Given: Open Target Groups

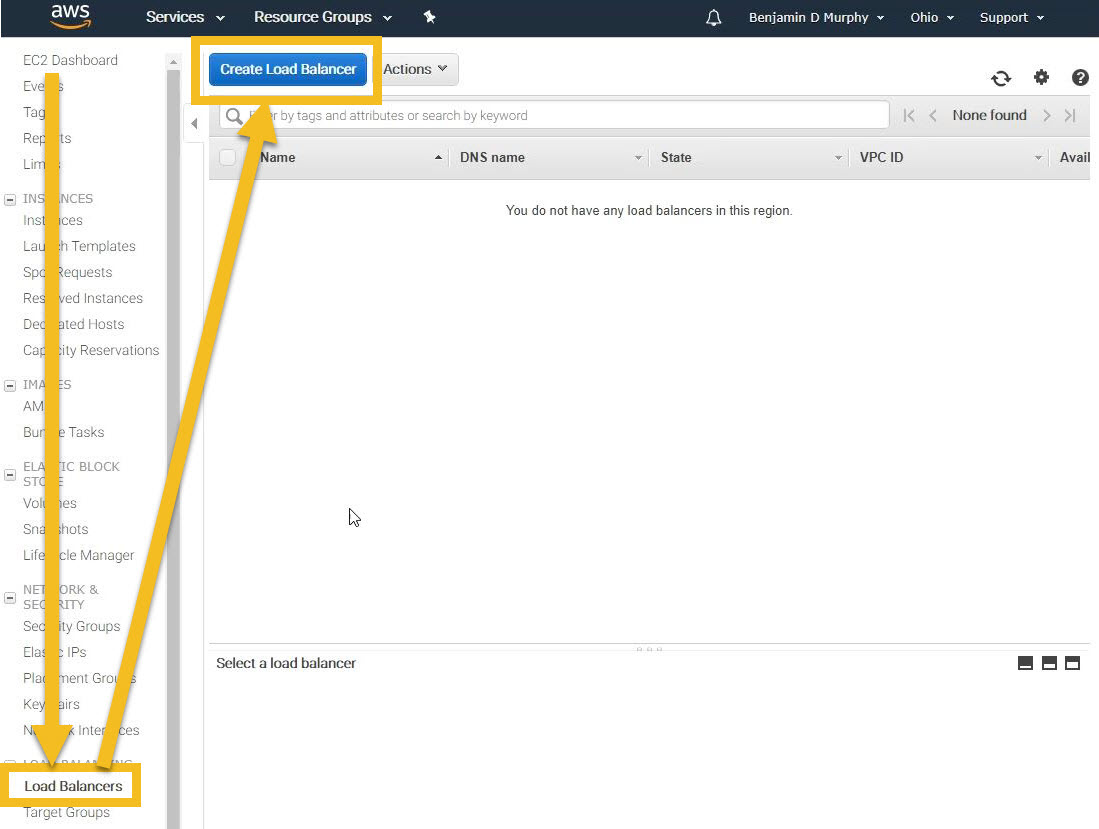Looking at the screenshot, I should pyautogui.click(x=67, y=812).
